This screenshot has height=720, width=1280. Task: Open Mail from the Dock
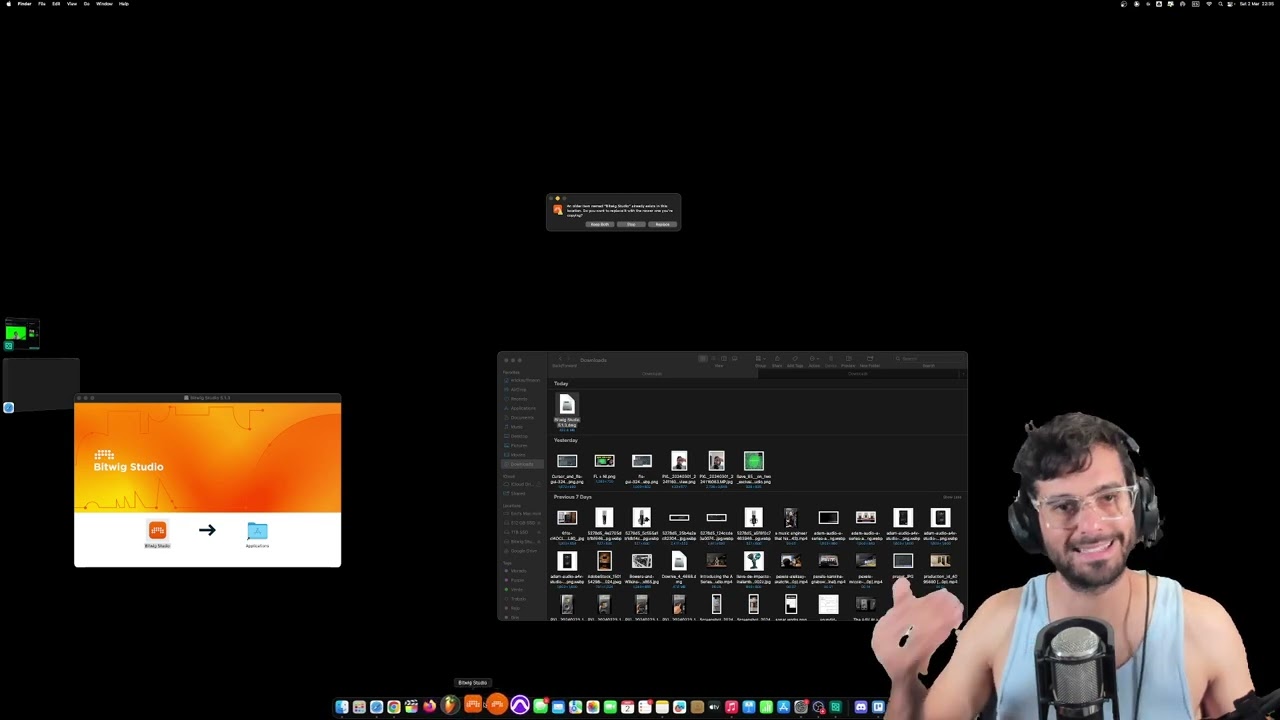click(558, 707)
